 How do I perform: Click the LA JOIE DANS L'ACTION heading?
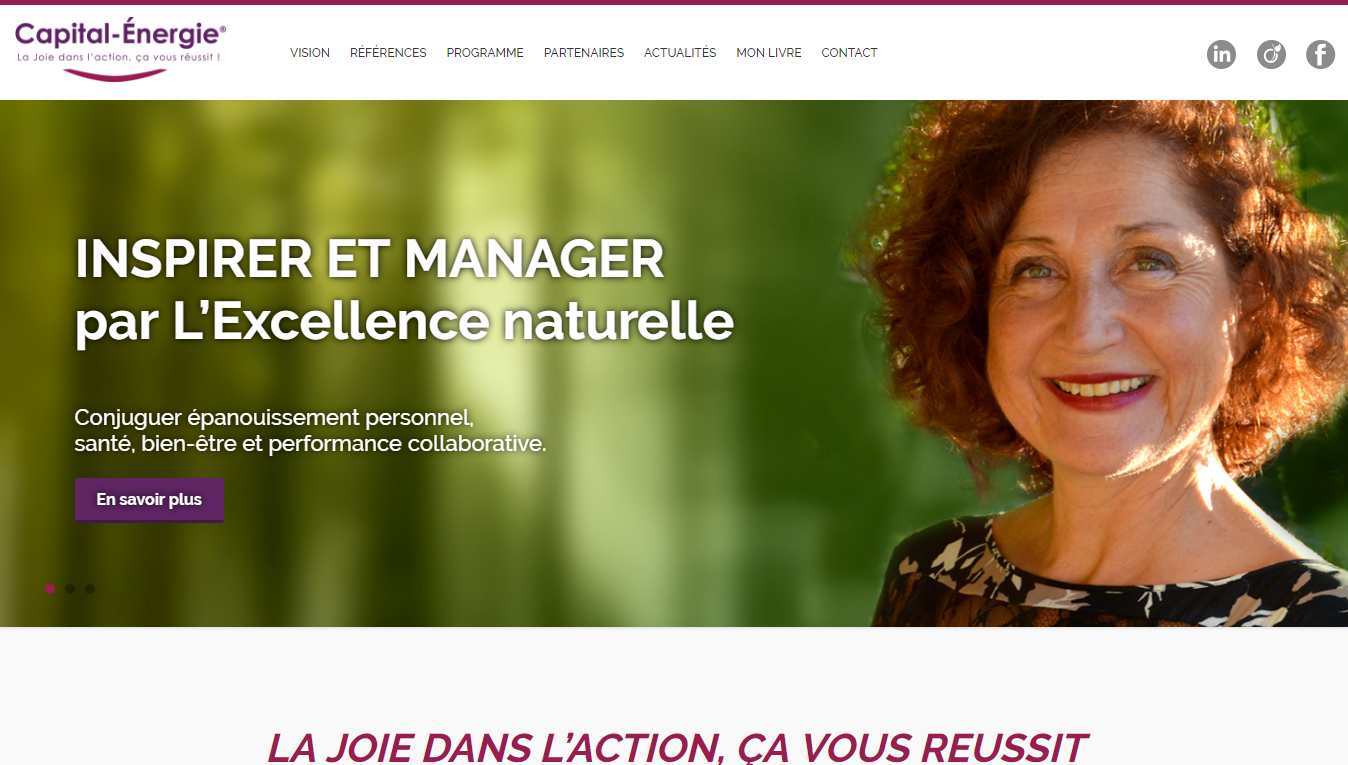[x=676, y=748]
